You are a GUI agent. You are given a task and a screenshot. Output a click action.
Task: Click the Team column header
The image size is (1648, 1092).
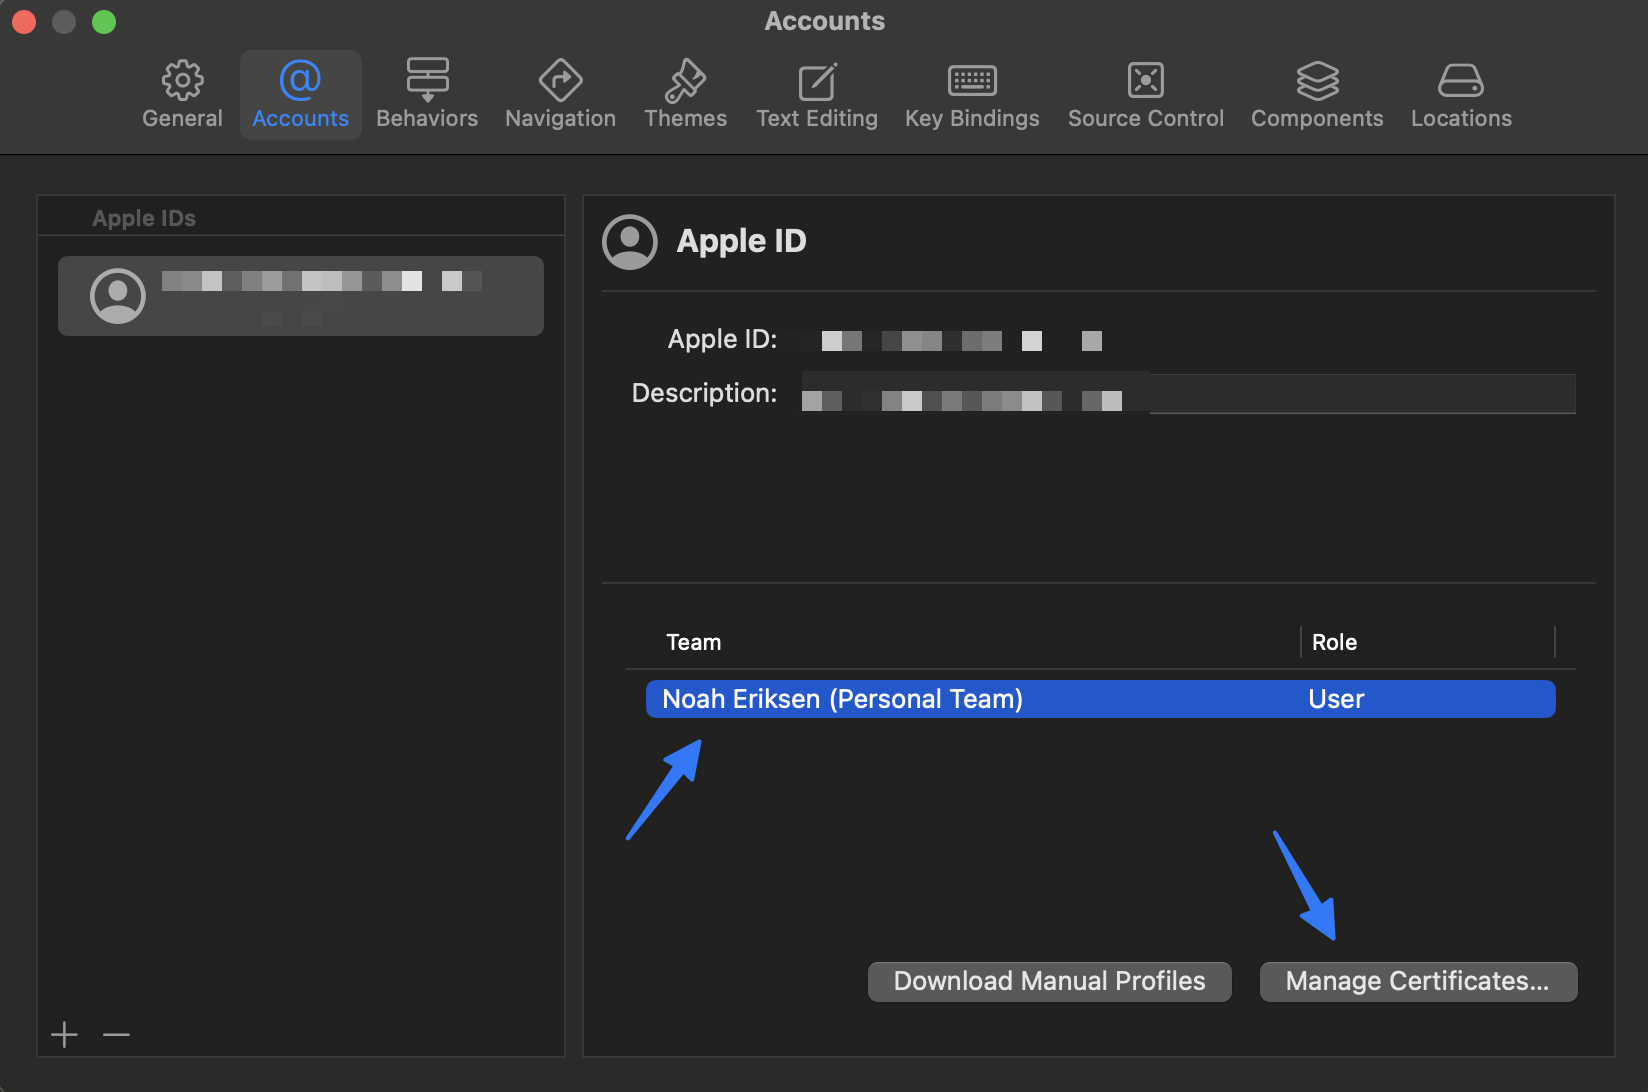tap(693, 642)
